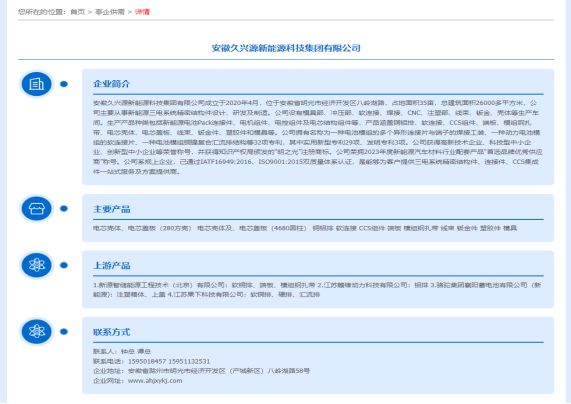
Task: Click the 企业简介 description paragraph
Action: [318, 137]
